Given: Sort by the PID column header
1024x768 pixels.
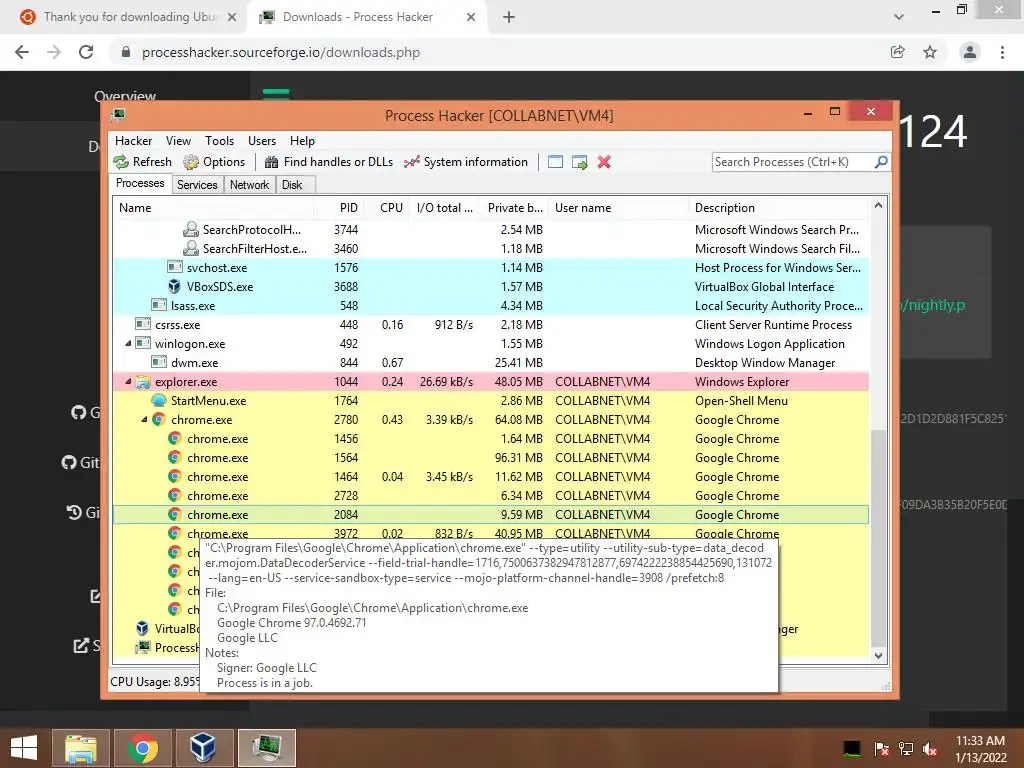Looking at the screenshot, I should pos(338,208).
